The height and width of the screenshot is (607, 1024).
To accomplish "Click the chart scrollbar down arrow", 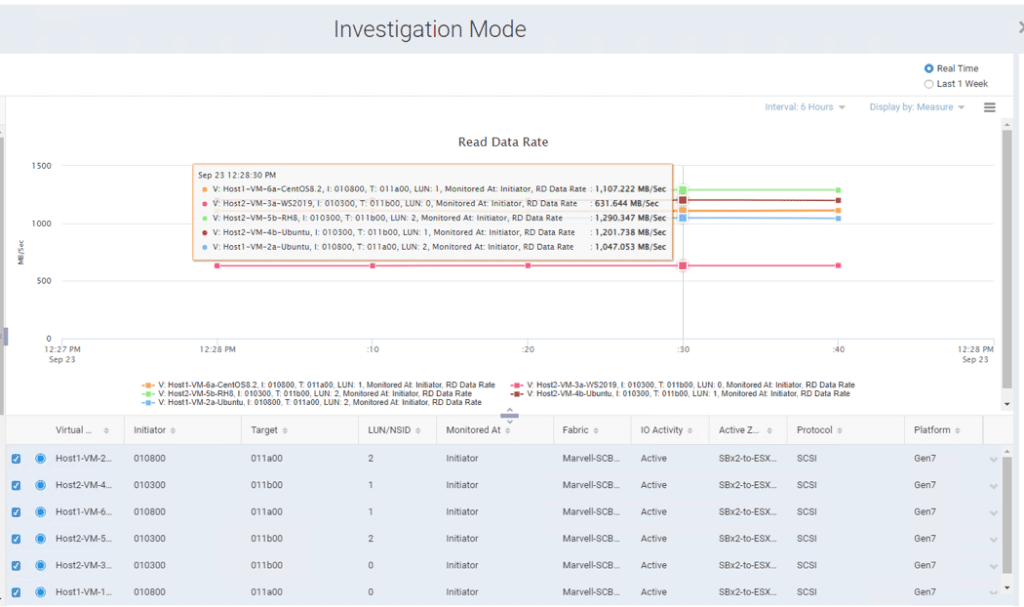I will (x=1007, y=404).
